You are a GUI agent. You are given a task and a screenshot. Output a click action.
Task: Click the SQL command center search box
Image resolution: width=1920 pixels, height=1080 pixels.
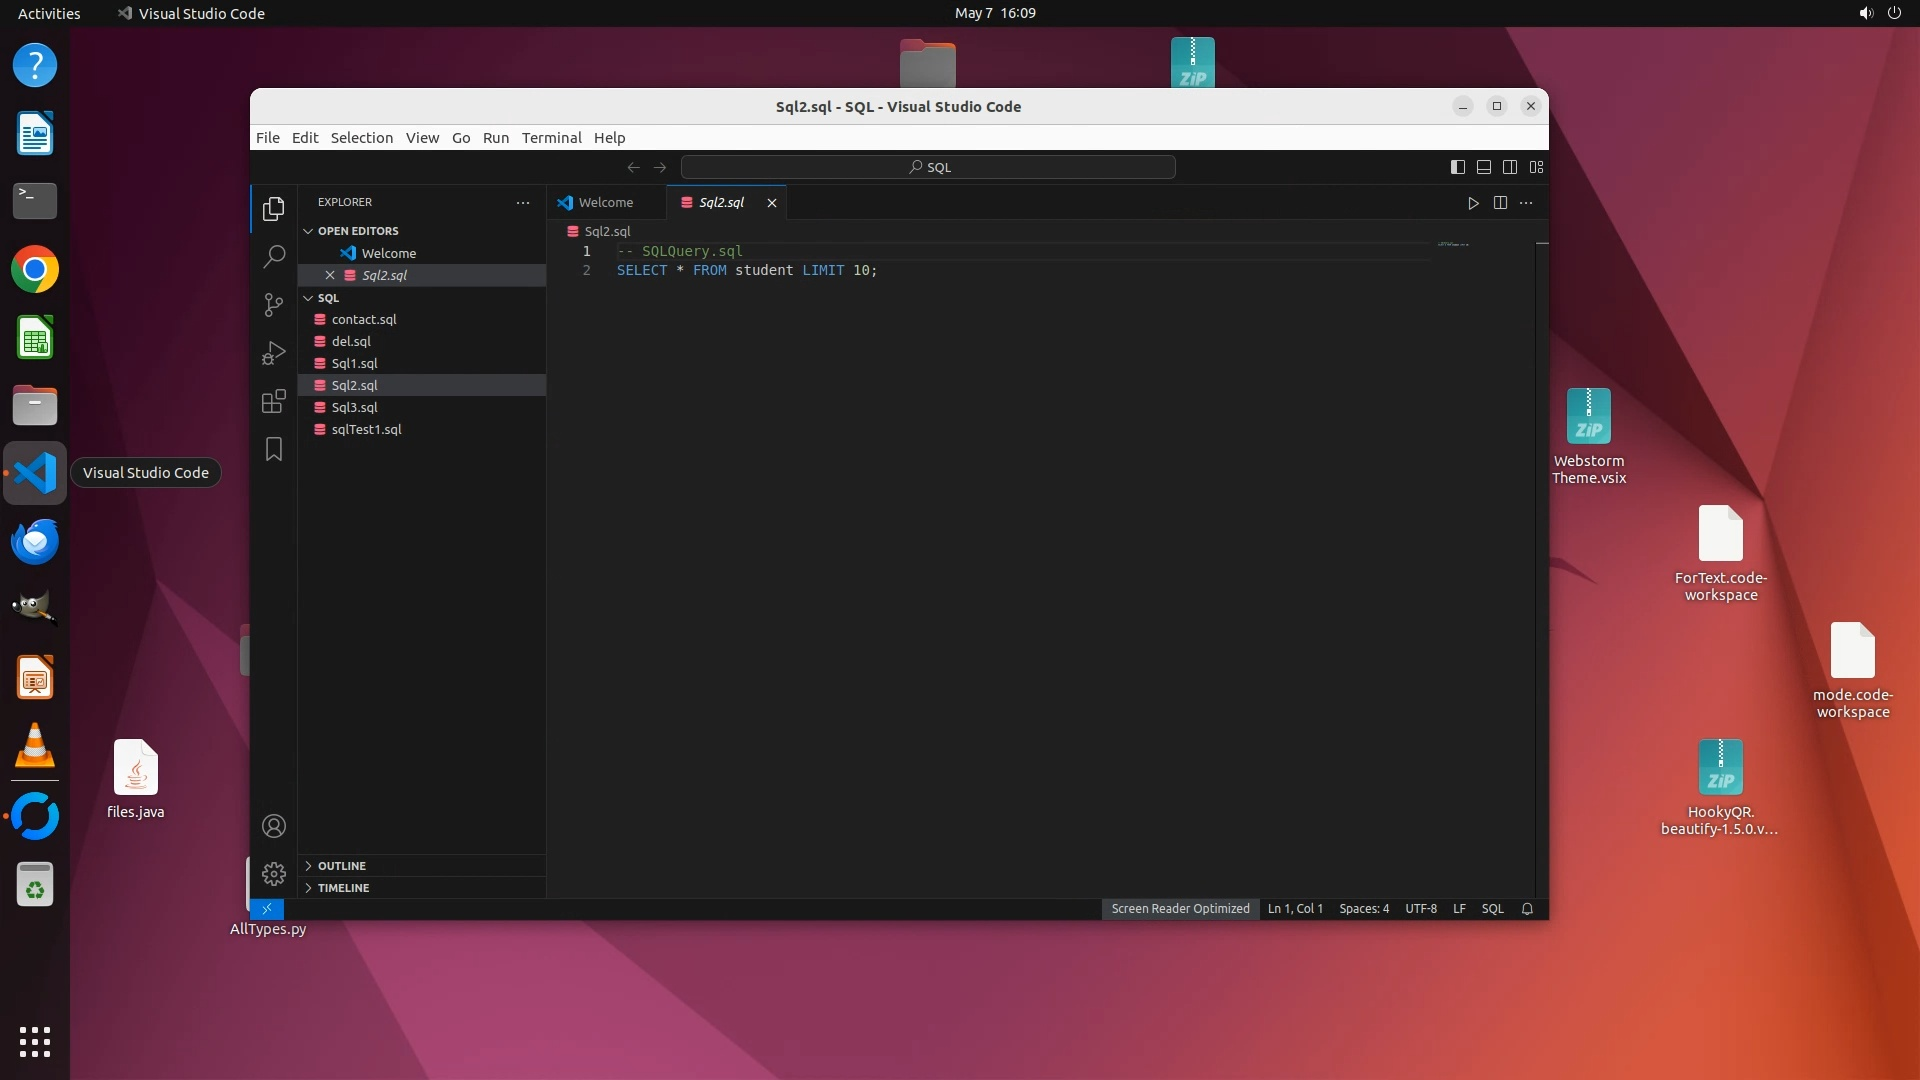(928, 167)
